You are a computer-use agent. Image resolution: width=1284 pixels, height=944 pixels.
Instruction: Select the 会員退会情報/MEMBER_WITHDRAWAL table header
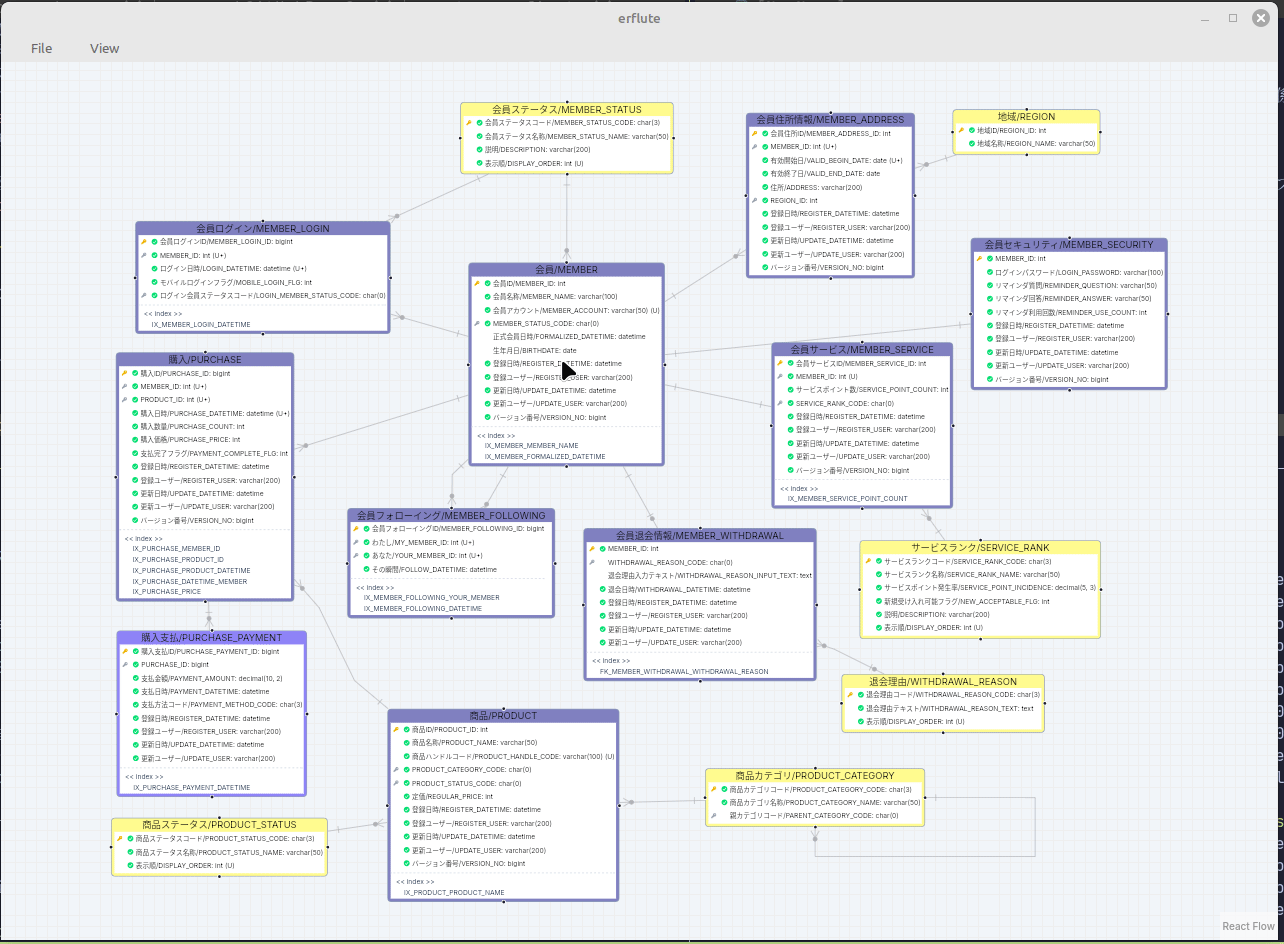pos(700,535)
